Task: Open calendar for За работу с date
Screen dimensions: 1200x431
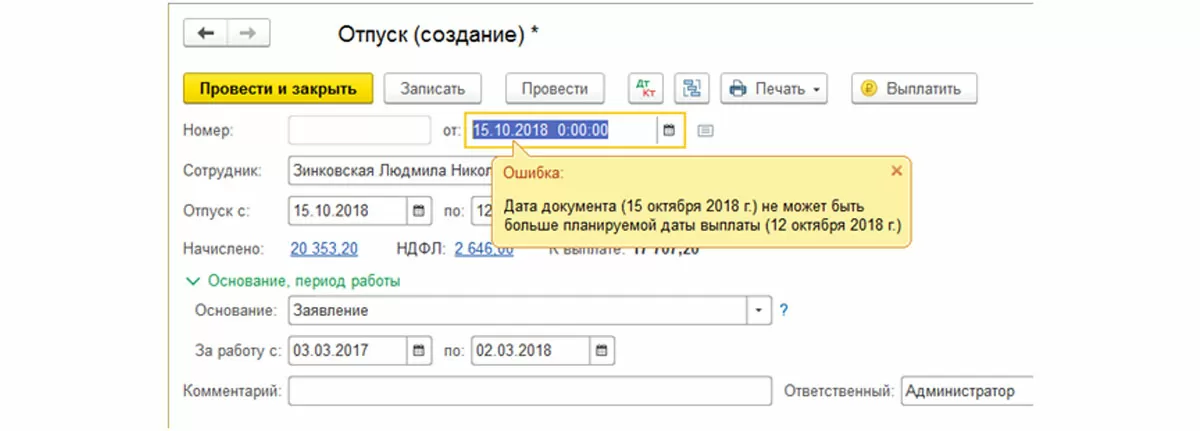Action: [419, 351]
